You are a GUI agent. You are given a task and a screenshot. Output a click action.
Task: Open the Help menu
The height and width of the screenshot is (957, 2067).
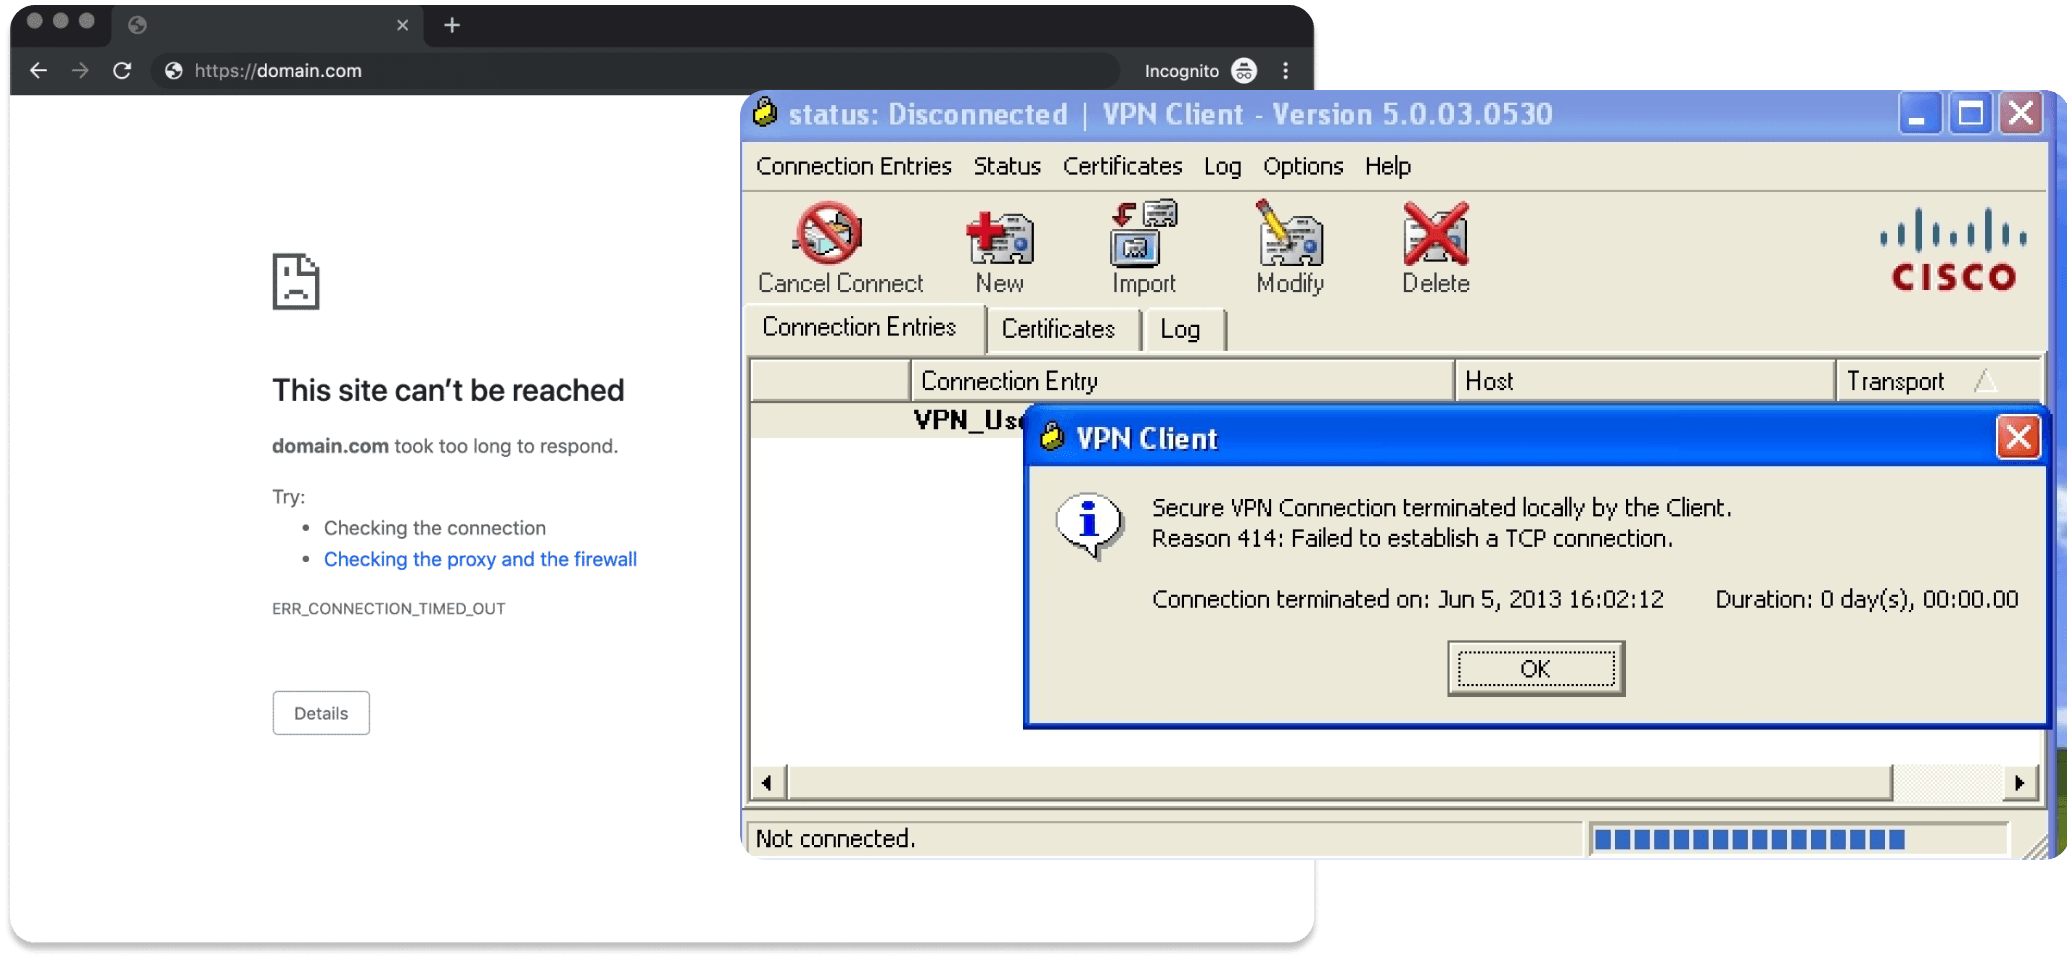(x=1388, y=166)
